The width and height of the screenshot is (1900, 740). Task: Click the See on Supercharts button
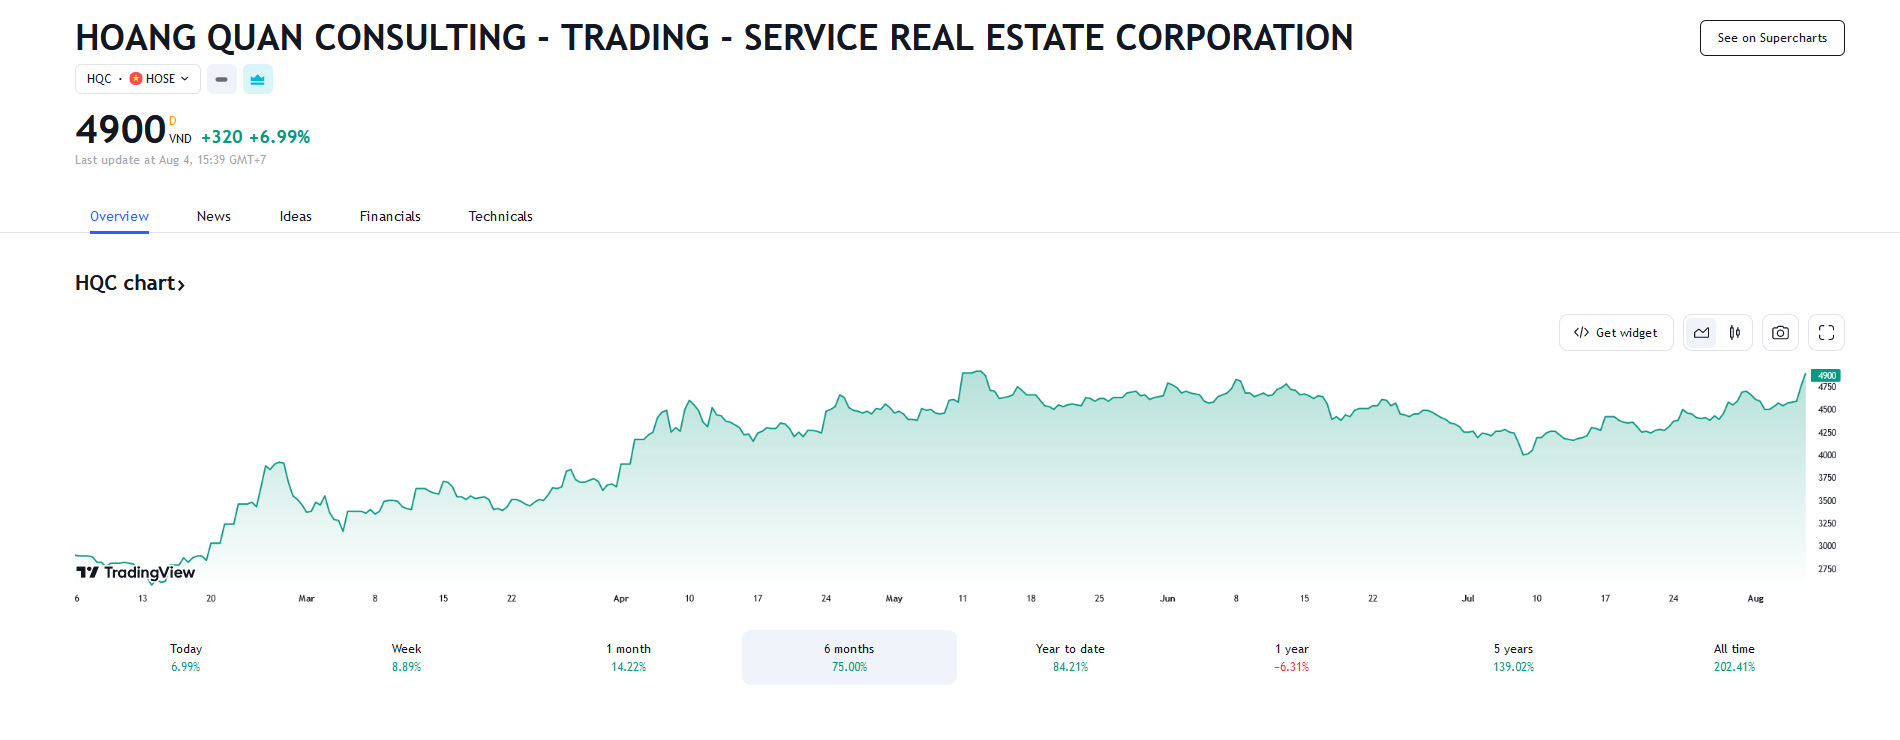coord(1771,38)
